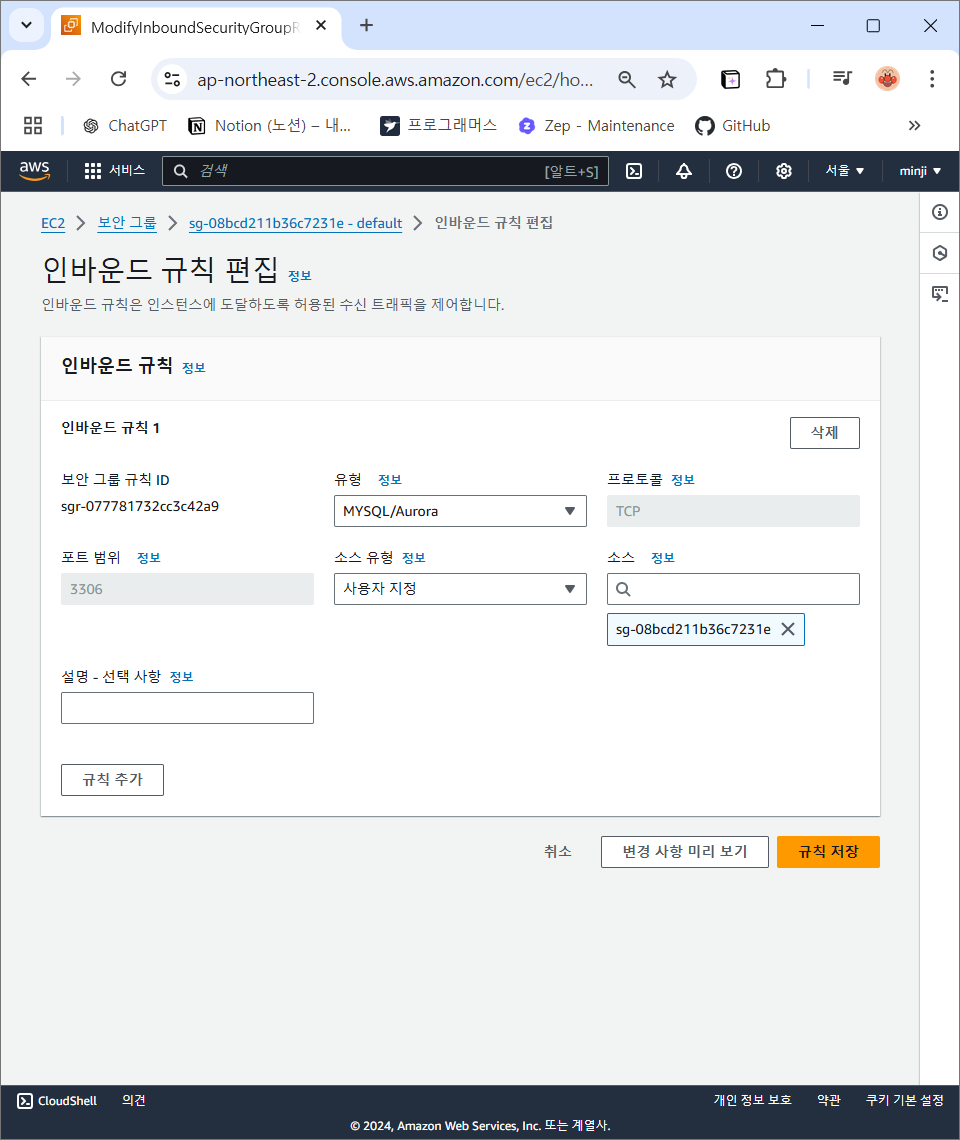Viewport: 960px width, 1140px height.
Task: Click the 규칙 저장 save rules button
Action: [x=828, y=851]
